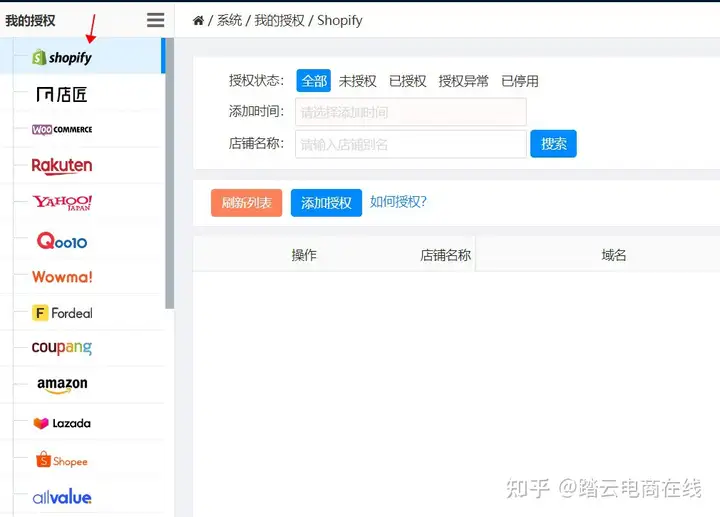Filter by 未授权 status
Screen dimensions: 720x517
[x=358, y=81]
